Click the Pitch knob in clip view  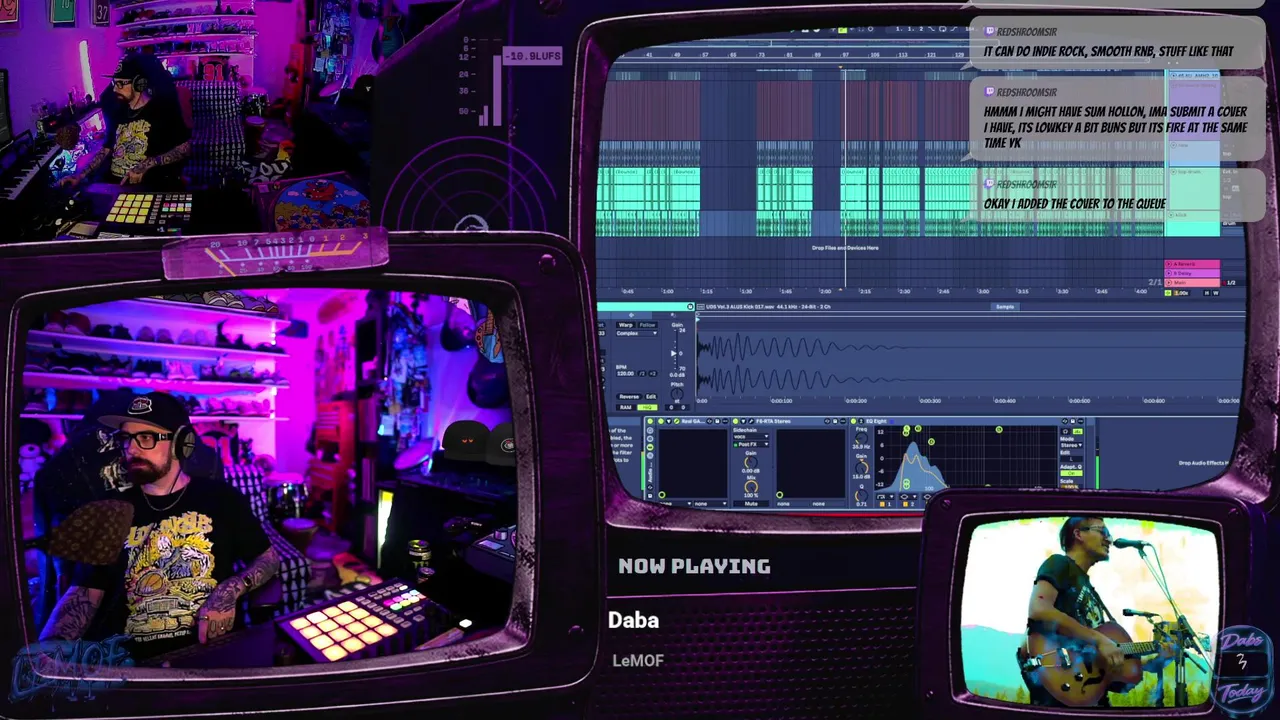(677, 393)
